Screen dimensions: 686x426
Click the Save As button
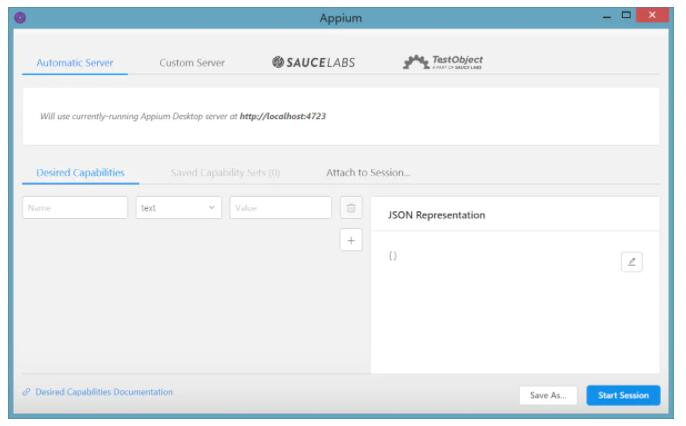pyautogui.click(x=548, y=395)
